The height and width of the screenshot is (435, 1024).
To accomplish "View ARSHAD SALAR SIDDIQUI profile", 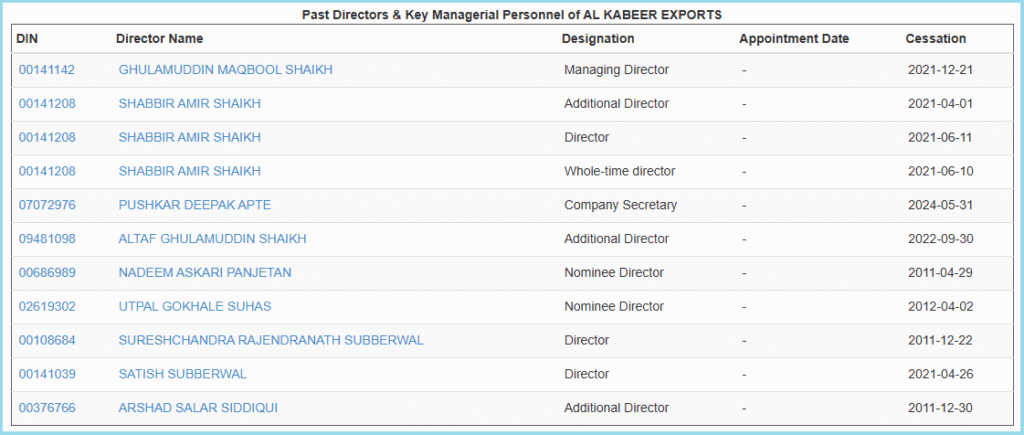I will 198,408.
